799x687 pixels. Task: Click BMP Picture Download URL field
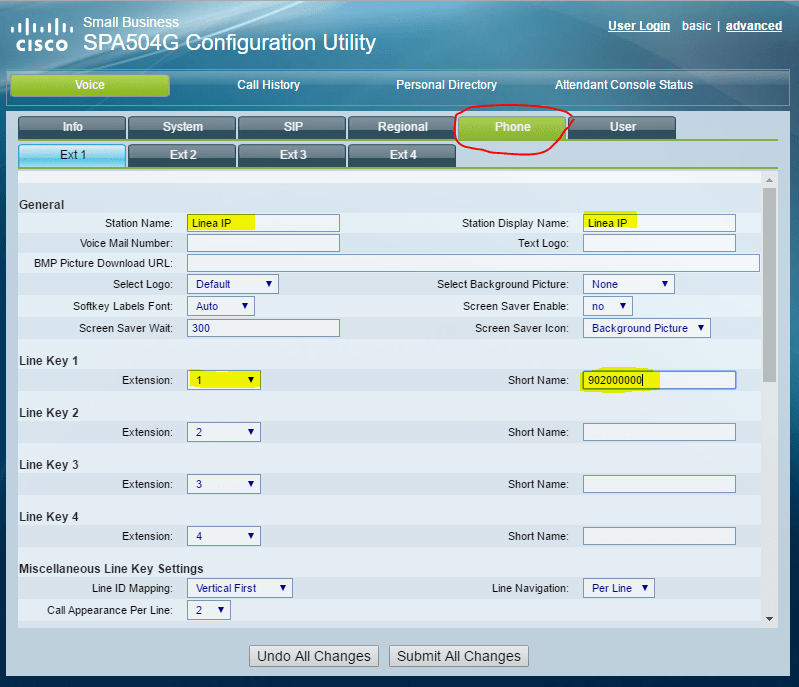point(473,263)
